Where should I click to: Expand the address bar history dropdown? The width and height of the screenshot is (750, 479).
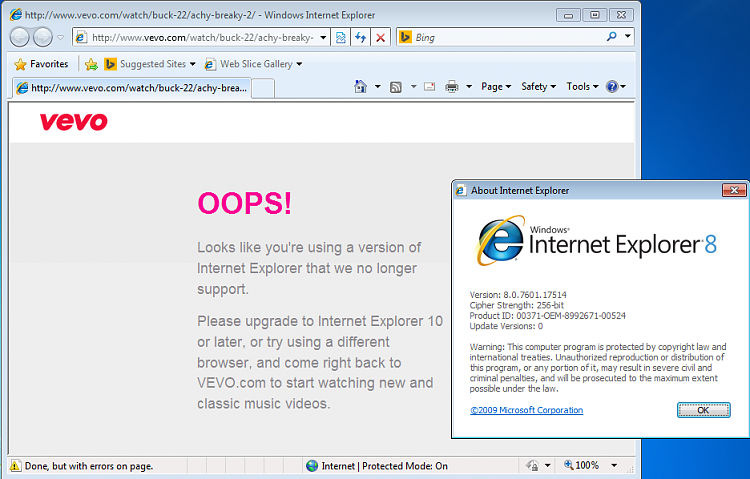[x=323, y=37]
